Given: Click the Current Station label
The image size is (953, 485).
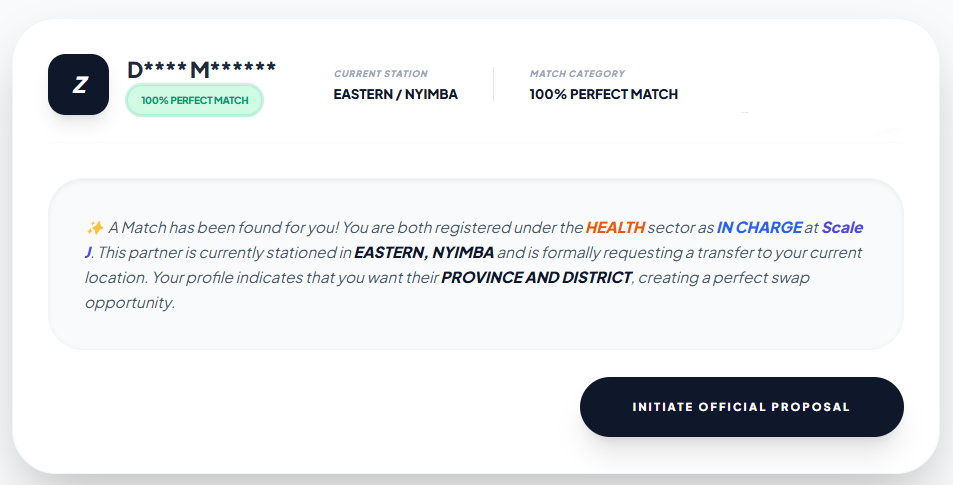Looking at the screenshot, I should click(381, 74).
